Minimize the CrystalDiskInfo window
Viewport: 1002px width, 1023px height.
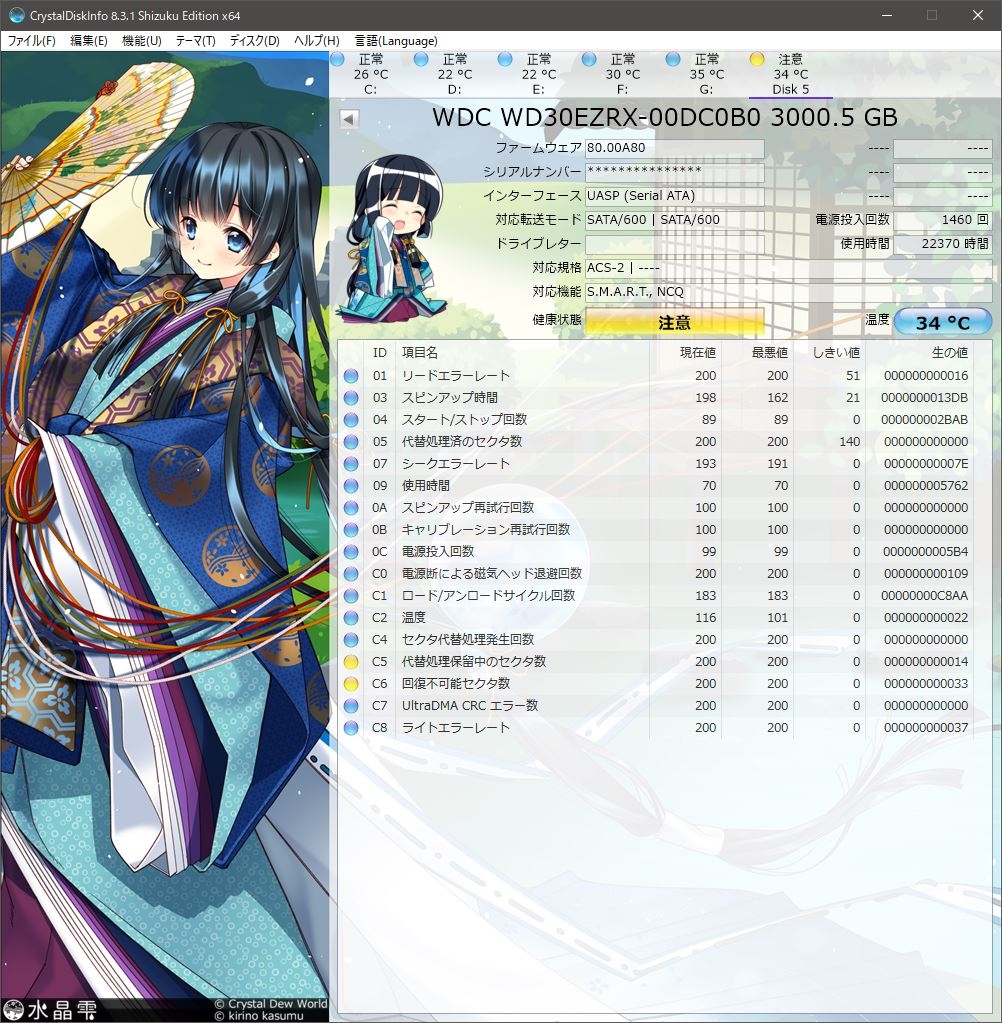(x=887, y=15)
